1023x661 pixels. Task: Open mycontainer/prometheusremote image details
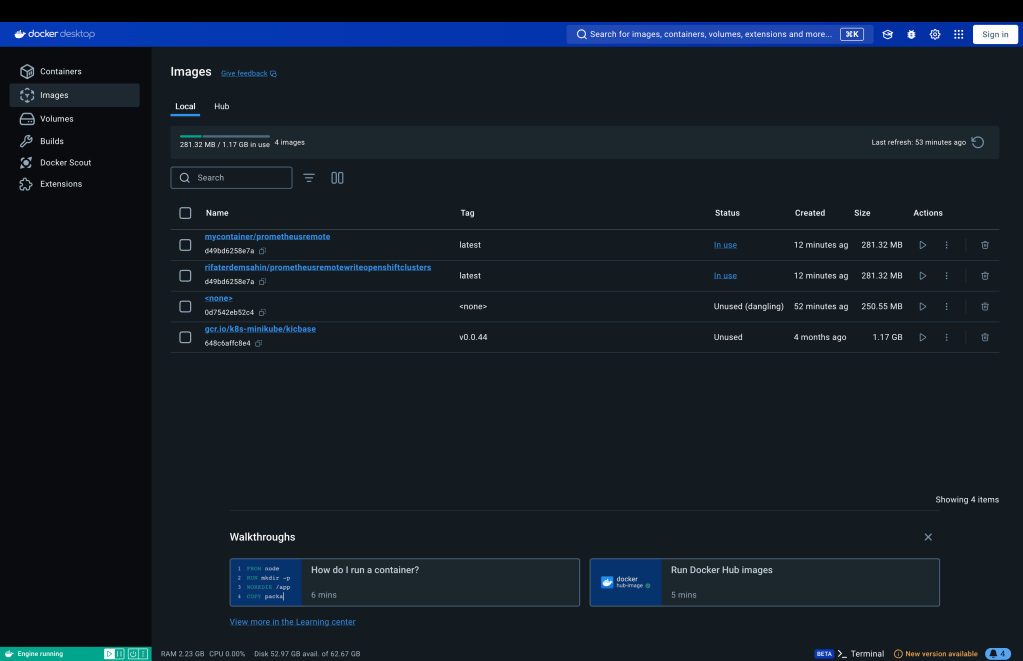click(x=267, y=237)
